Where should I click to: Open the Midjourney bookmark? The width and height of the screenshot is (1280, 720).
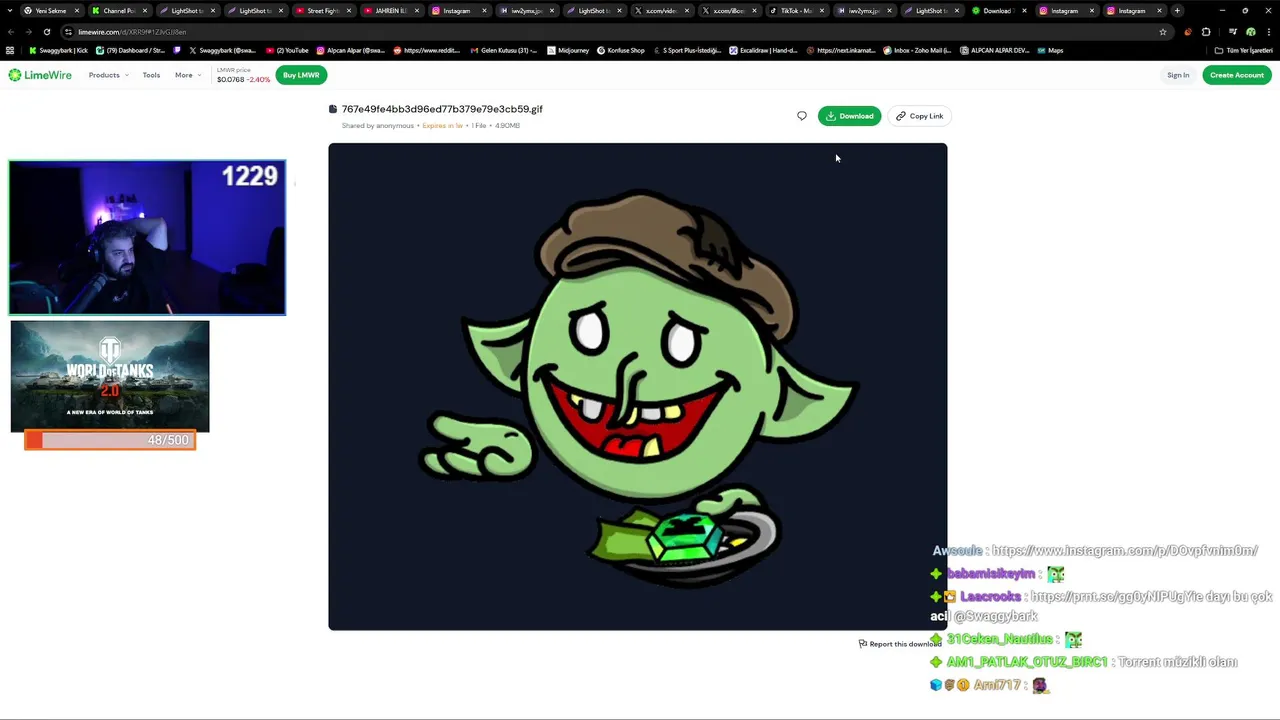click(x=569, y=50)
